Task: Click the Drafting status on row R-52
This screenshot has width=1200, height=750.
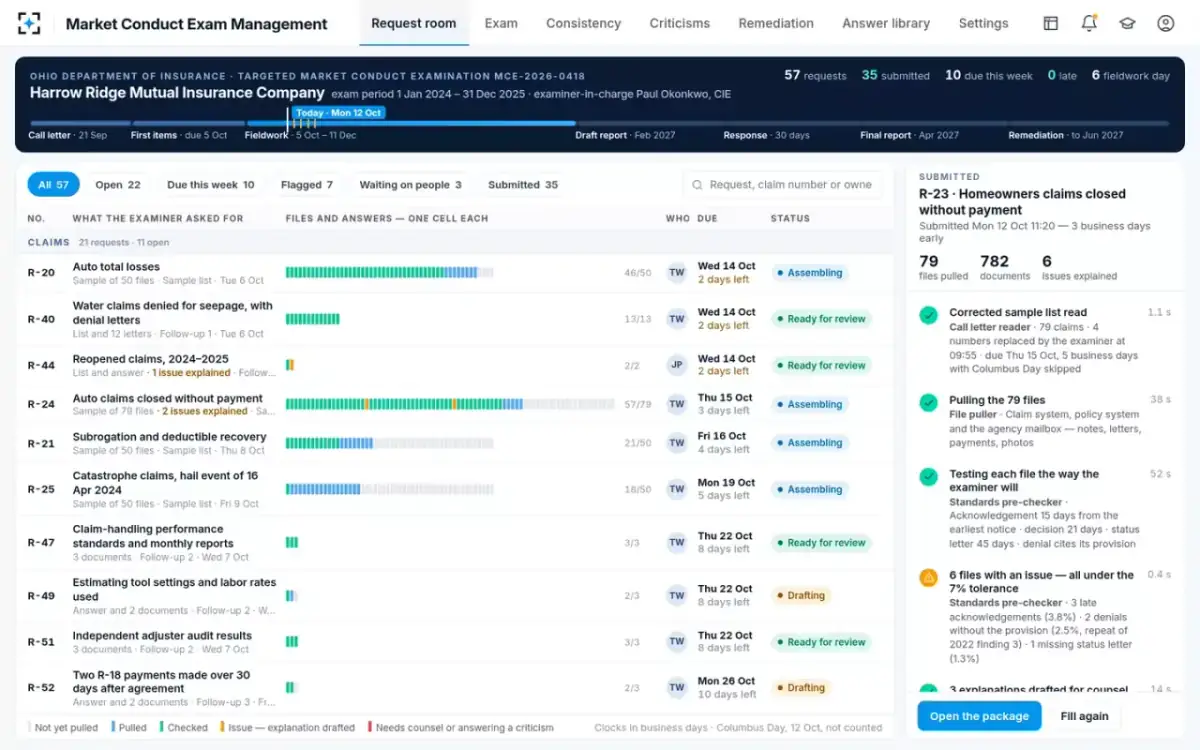Action: [x=803, y=688]
